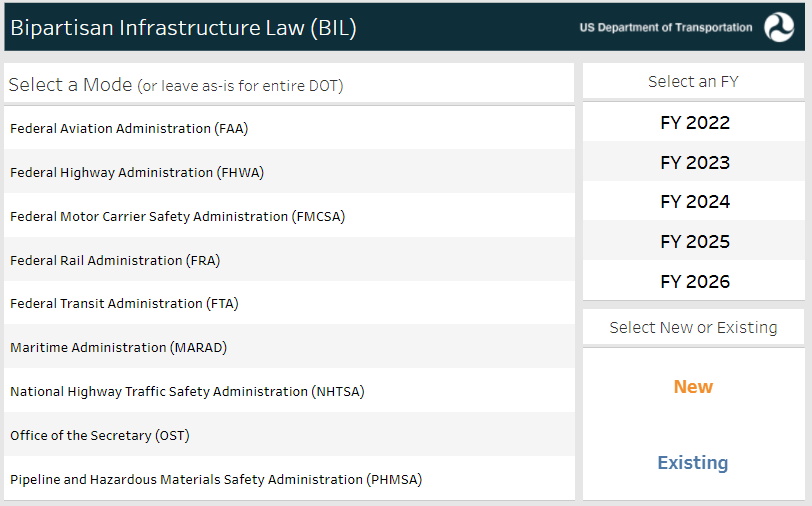812x506 pixels.
Task: Click the US Department of Transportation text
Action: coord(665,28)
